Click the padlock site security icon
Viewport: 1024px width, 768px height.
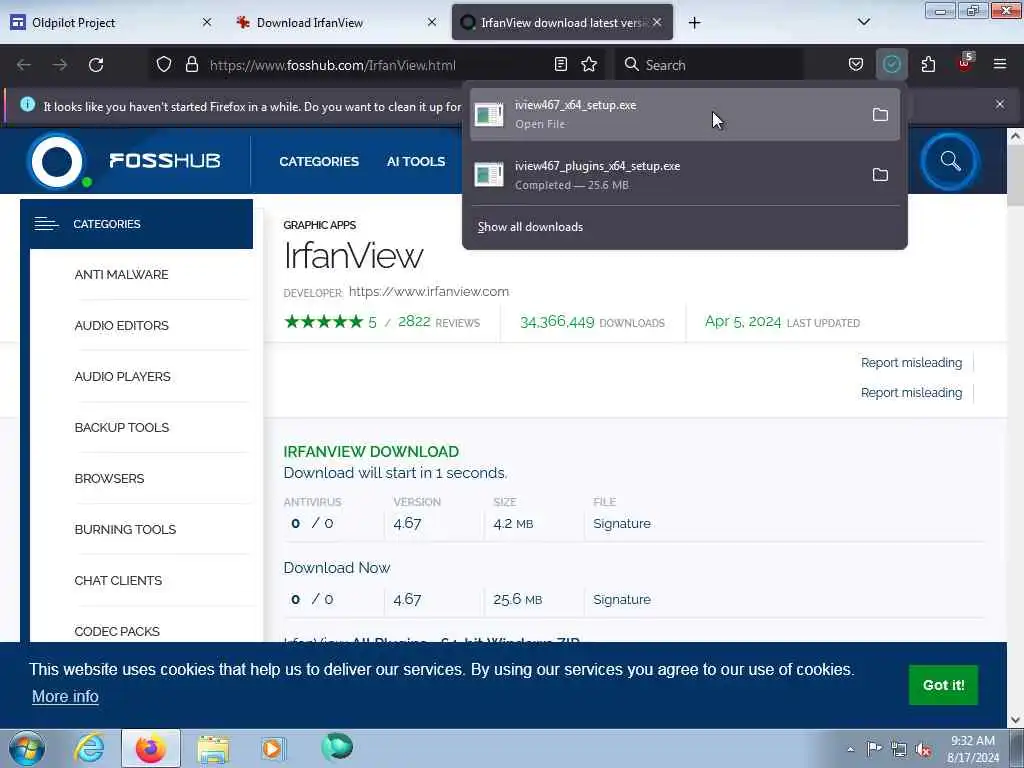(191, 64)
